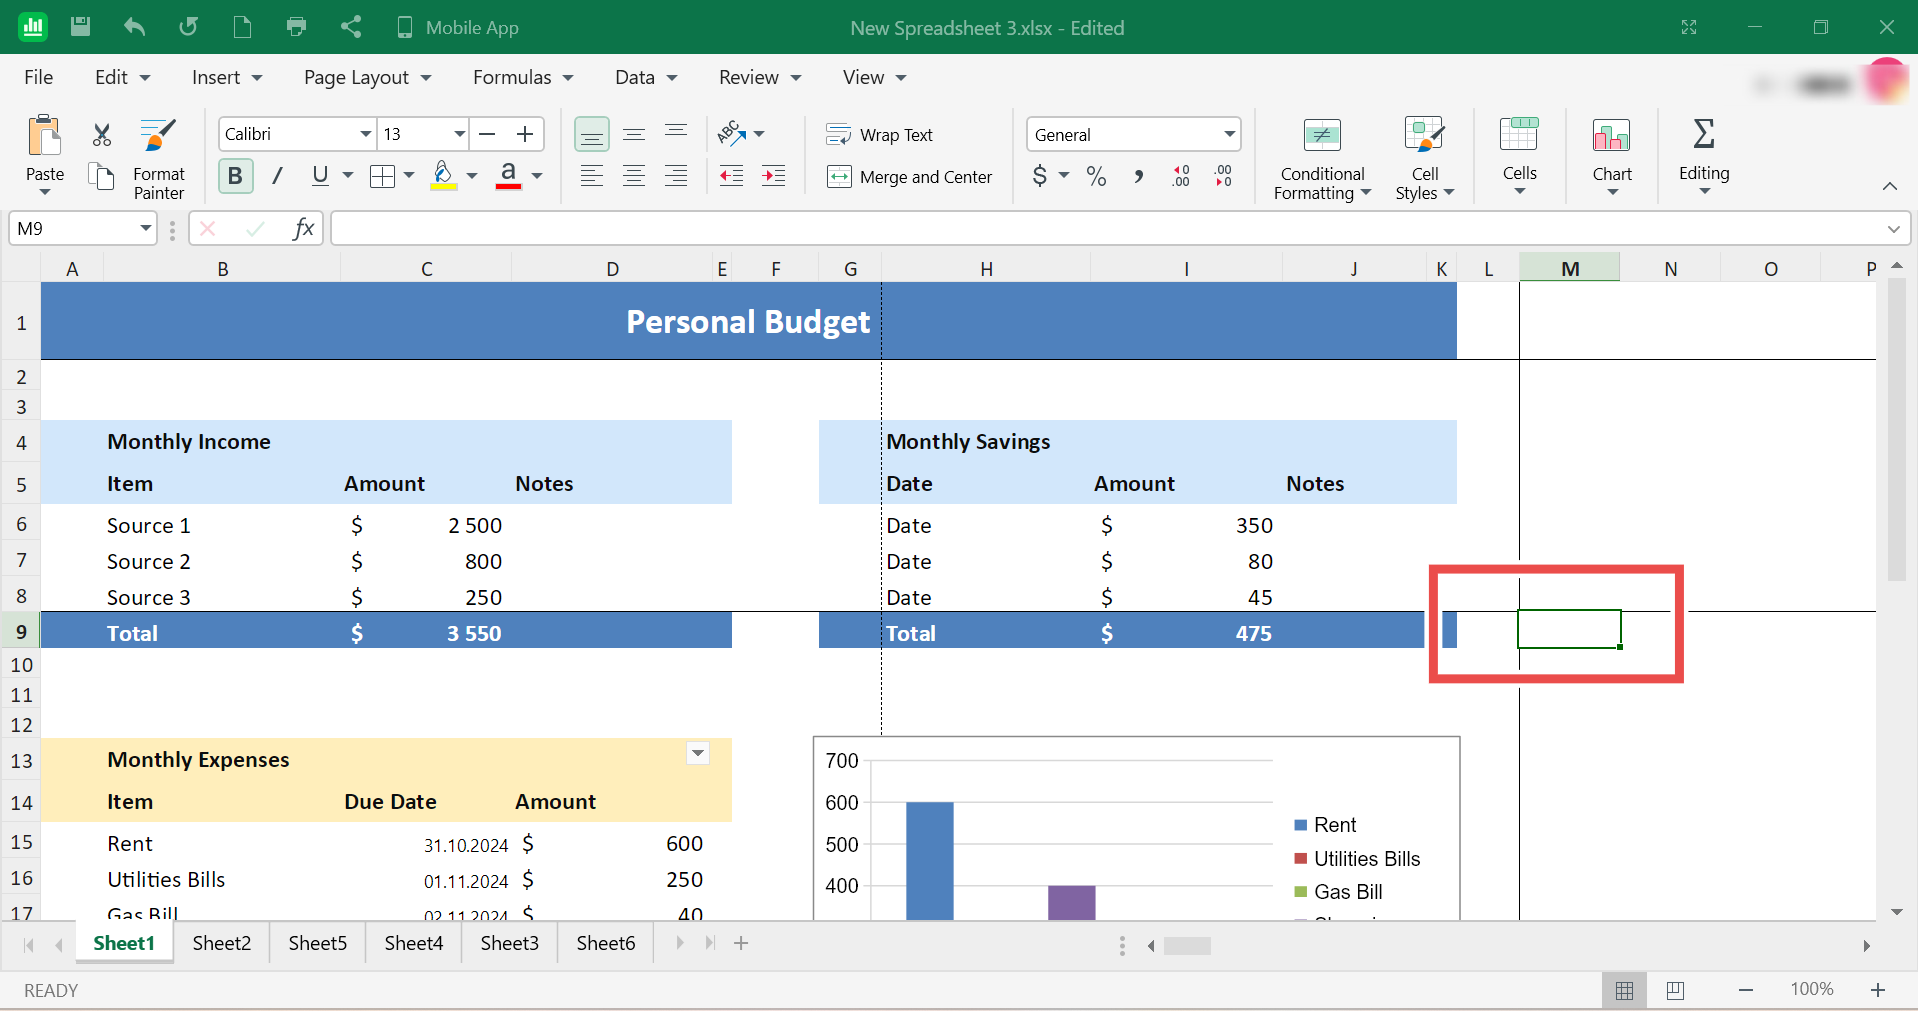1918x1011 pixels.
Task: Open the Cells options
Action: pos(1519,155)
